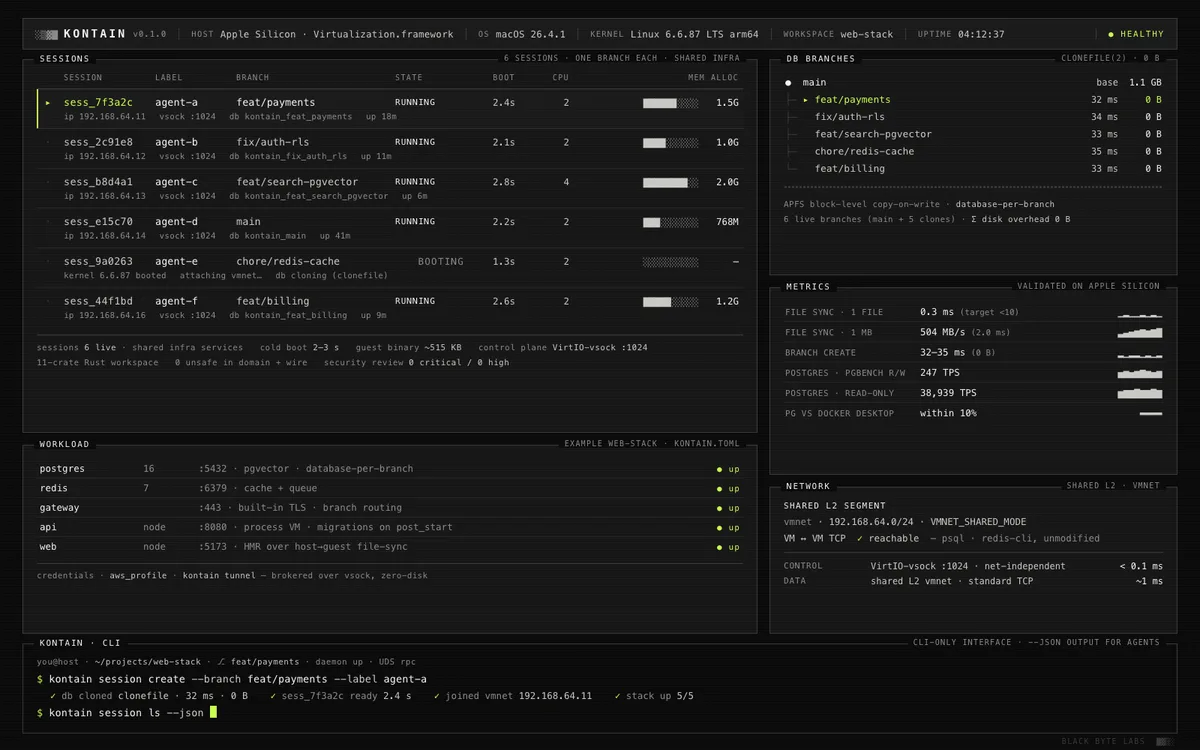Screen dimensions: 1200x750
Task: Click the Black Byte Labs footer logo
Action: point(1118,742)
